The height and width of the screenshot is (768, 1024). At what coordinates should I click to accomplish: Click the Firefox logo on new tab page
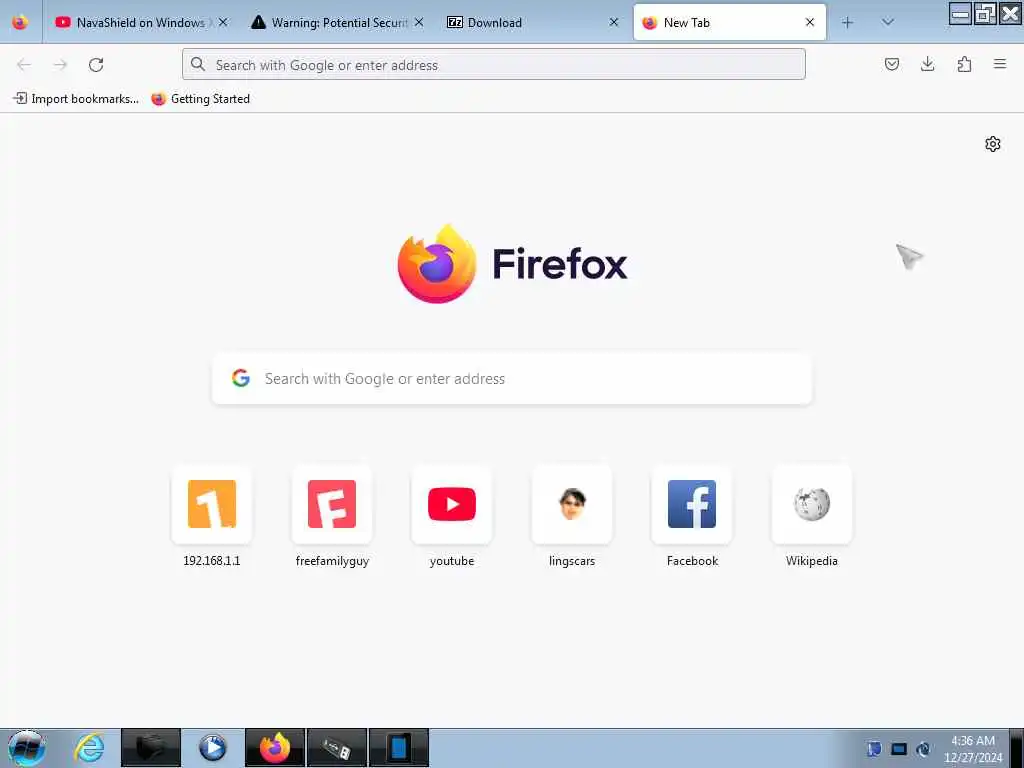[512, 264]
